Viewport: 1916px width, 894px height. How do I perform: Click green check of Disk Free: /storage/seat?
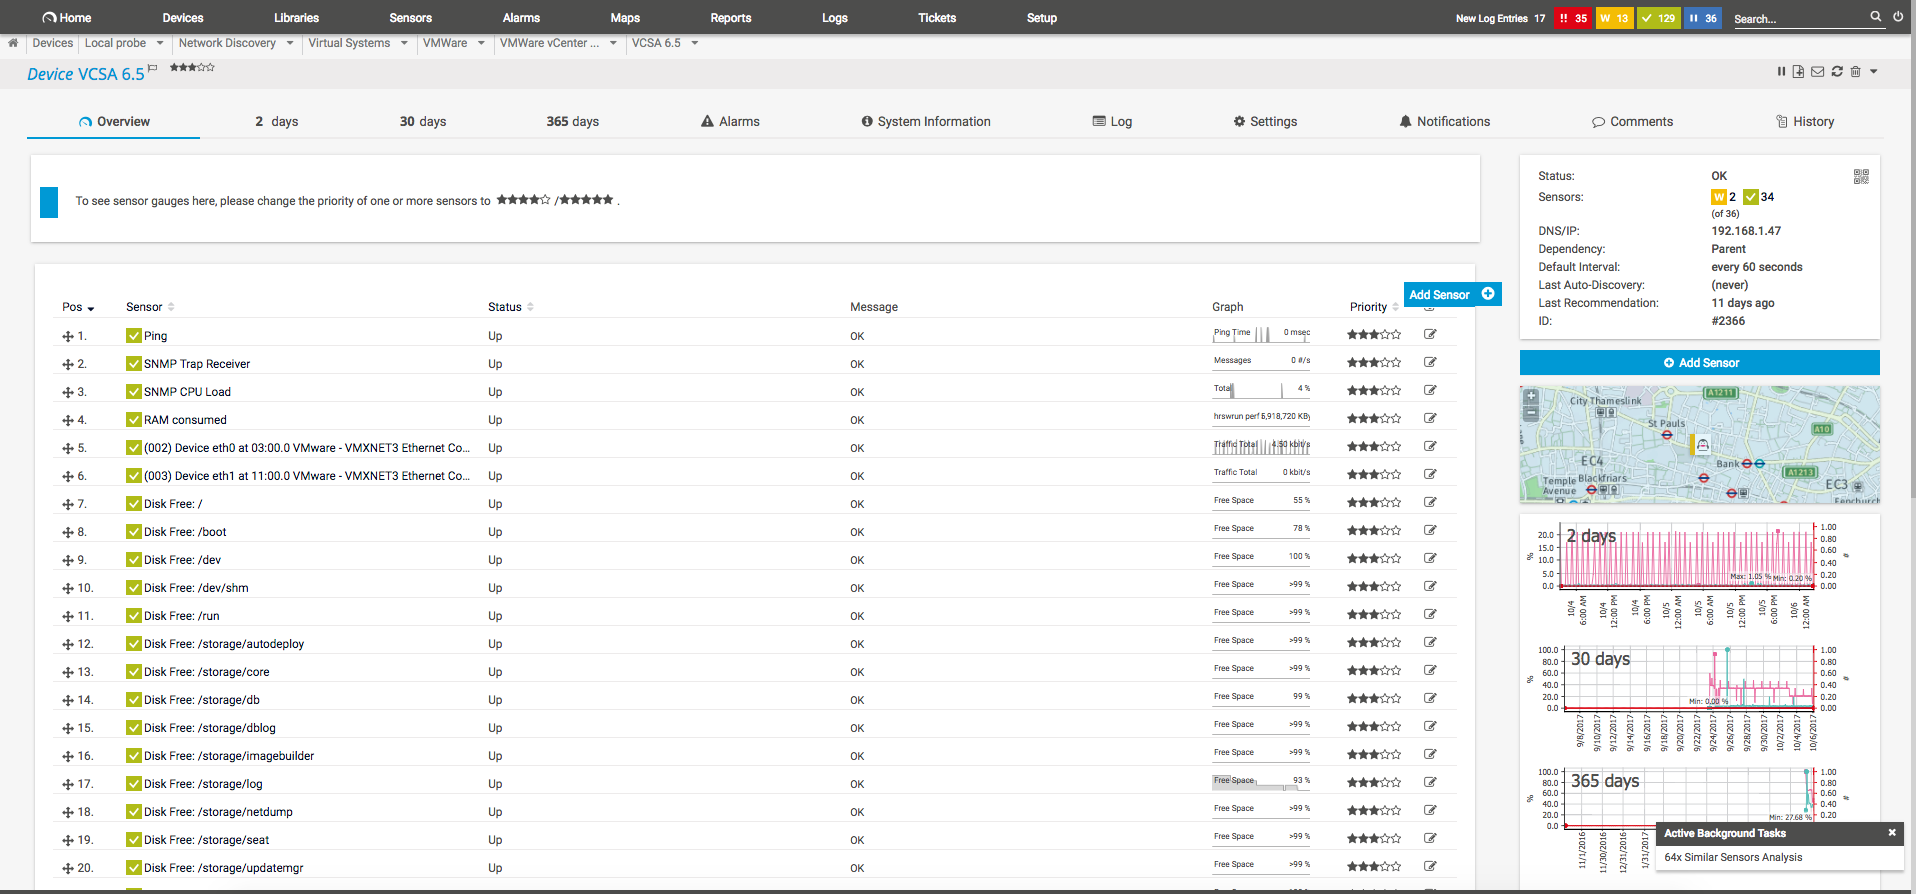pyautogui.click(x=134, y=839)
